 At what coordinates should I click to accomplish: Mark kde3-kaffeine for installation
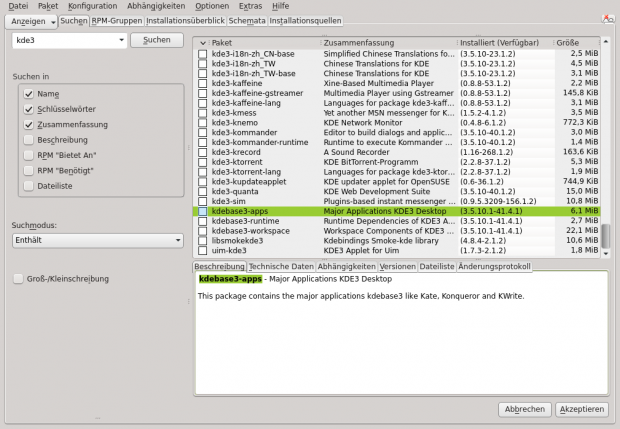click(202, 83)
